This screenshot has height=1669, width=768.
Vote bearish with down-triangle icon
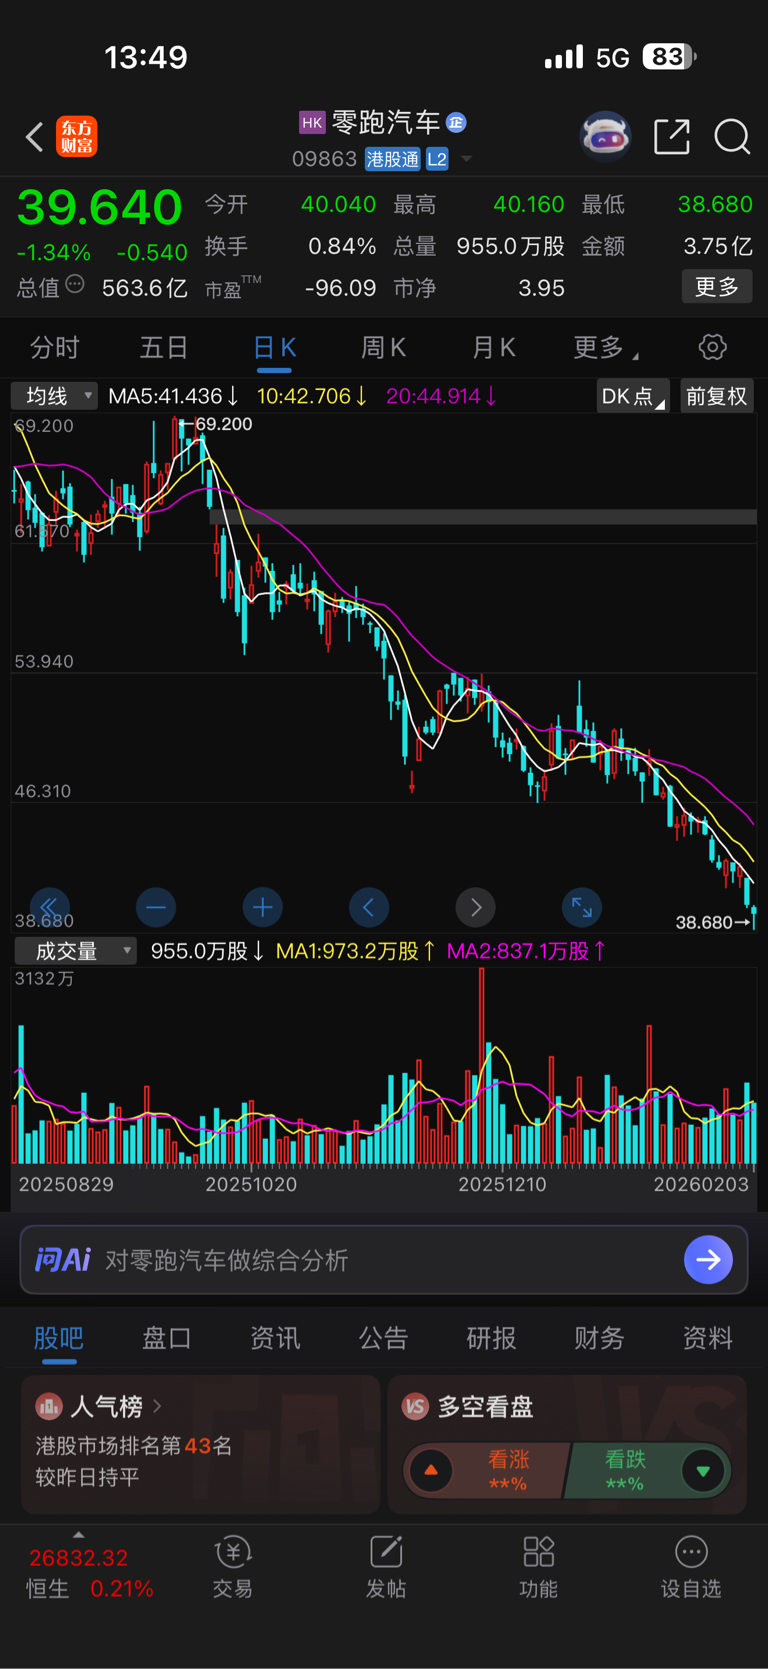(703, 1471)
